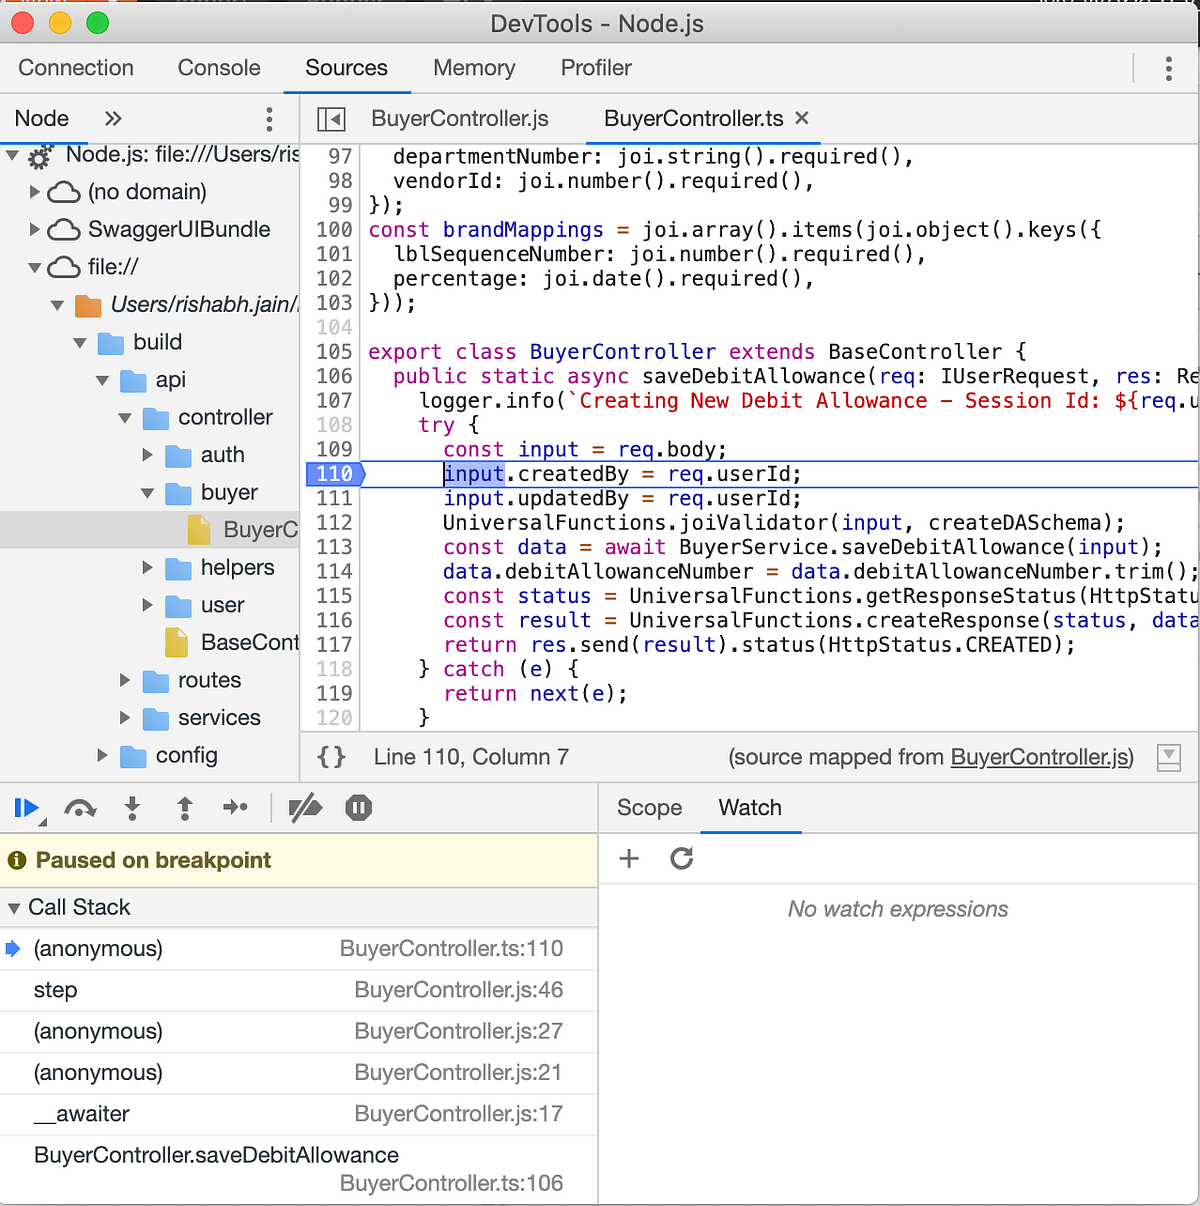Click the Pause on exceptions icon
Image resolution: width=1200 pixels, height=1206 pixels.
pos(357,808)
